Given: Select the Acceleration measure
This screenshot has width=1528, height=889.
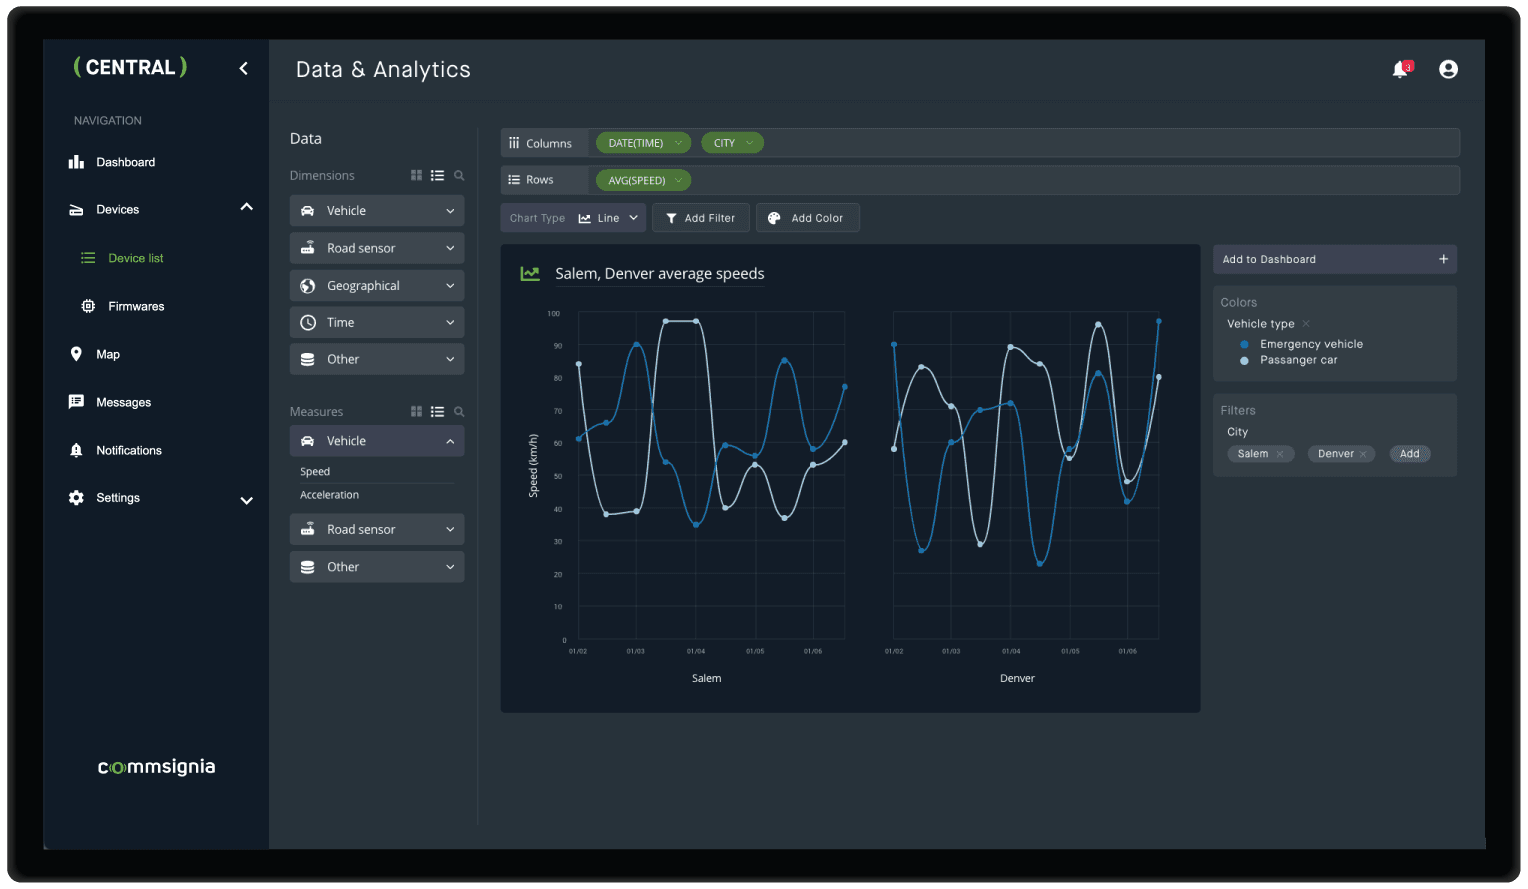Looking at the screenshot, I should (x=329, y=495).
